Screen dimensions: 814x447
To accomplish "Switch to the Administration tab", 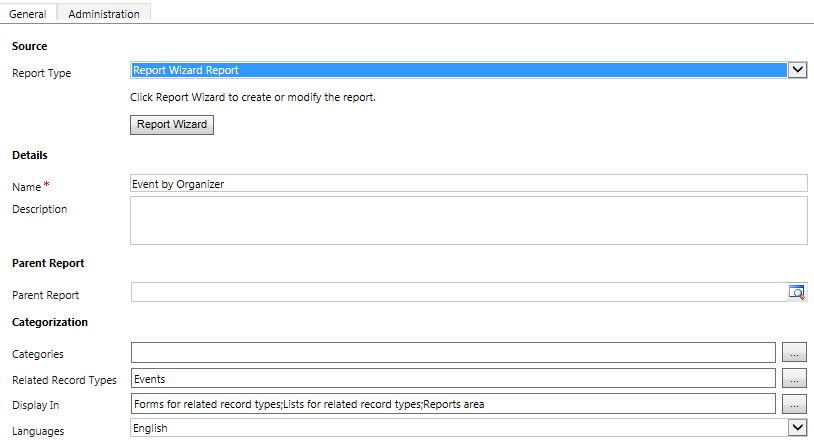I will (x=103, y=13).
